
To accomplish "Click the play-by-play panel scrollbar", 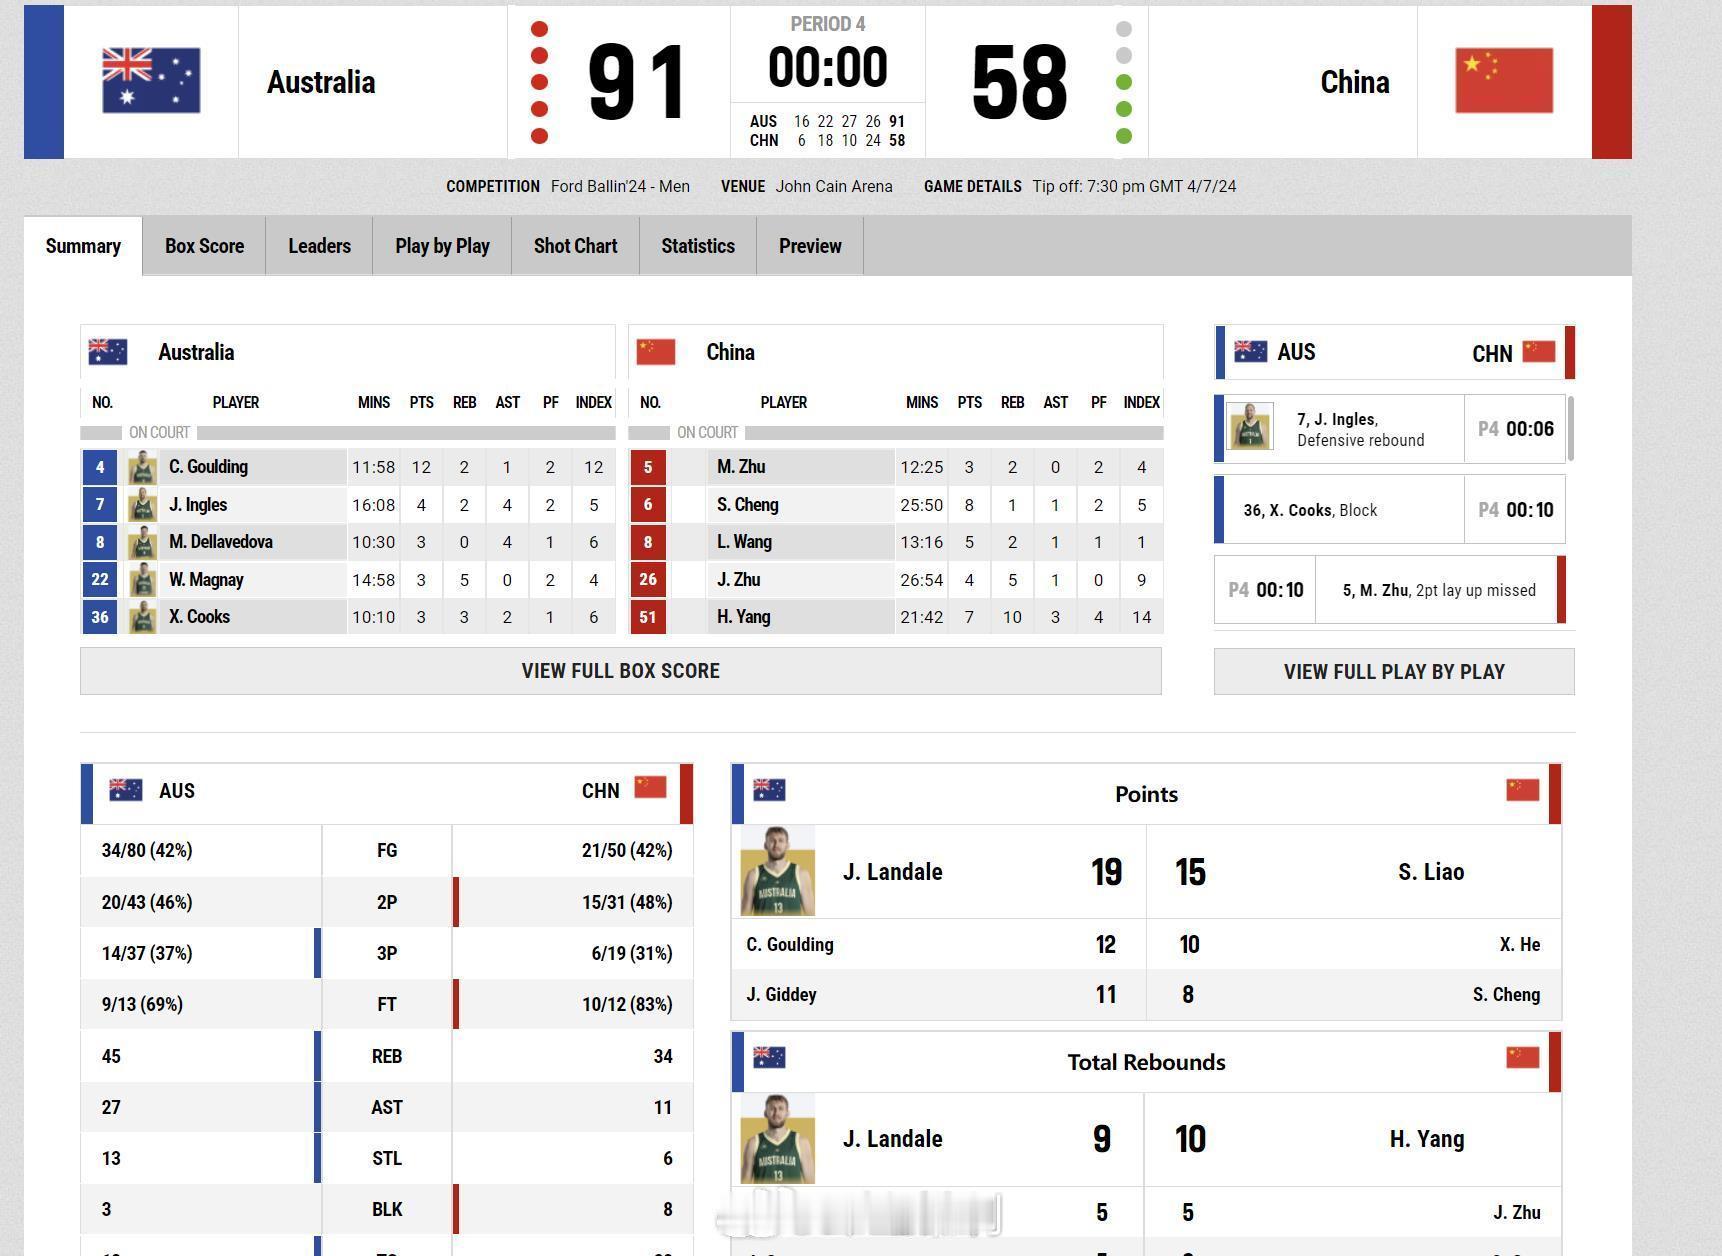I will click(x=1571, y=428).
